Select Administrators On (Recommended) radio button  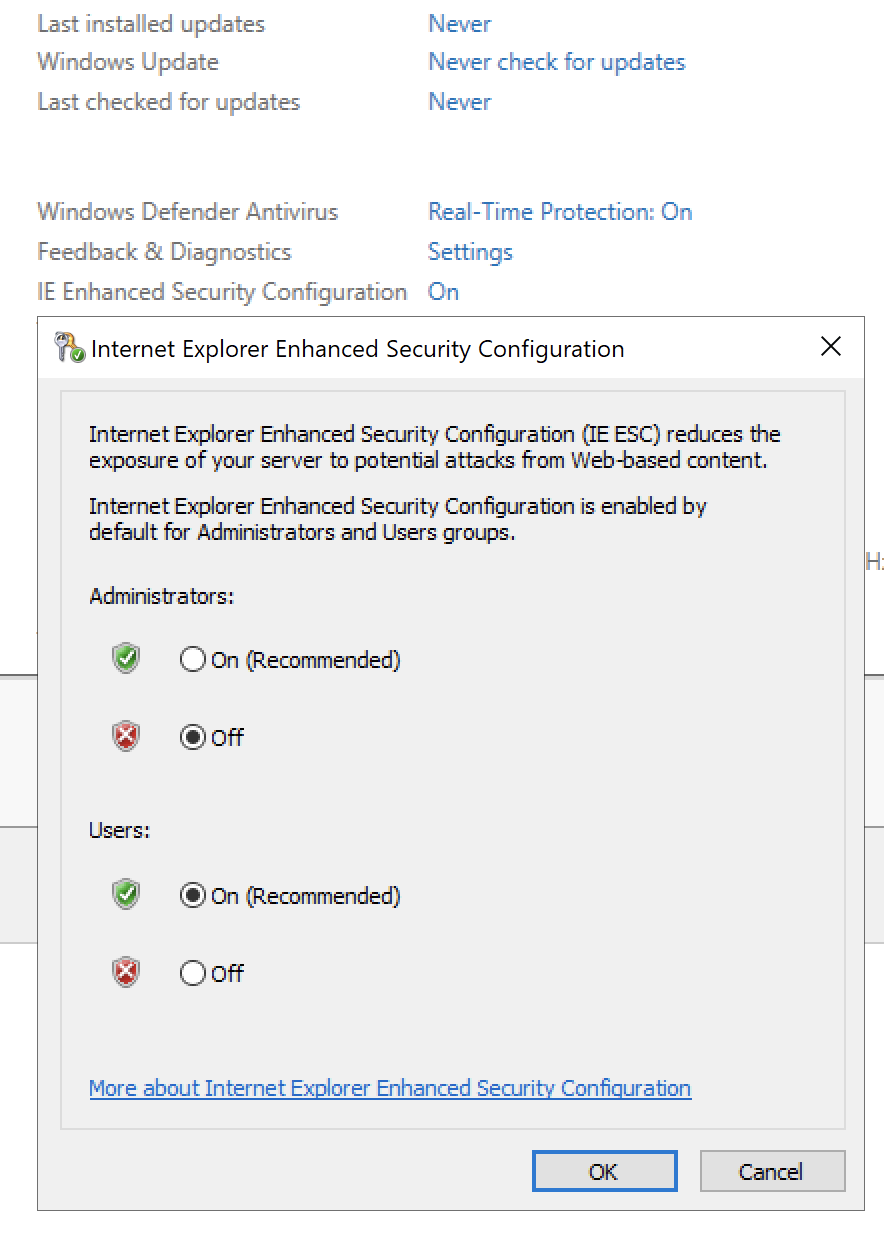[192, 660]
